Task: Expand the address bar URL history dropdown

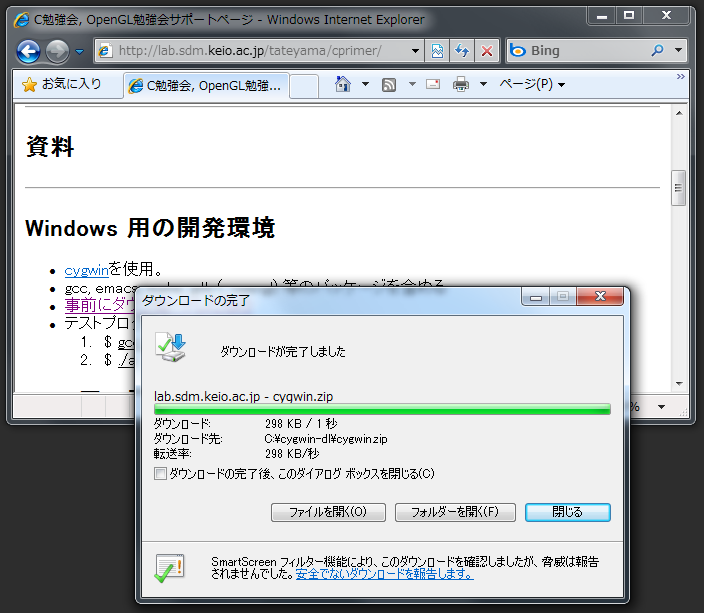Action: 416,51
